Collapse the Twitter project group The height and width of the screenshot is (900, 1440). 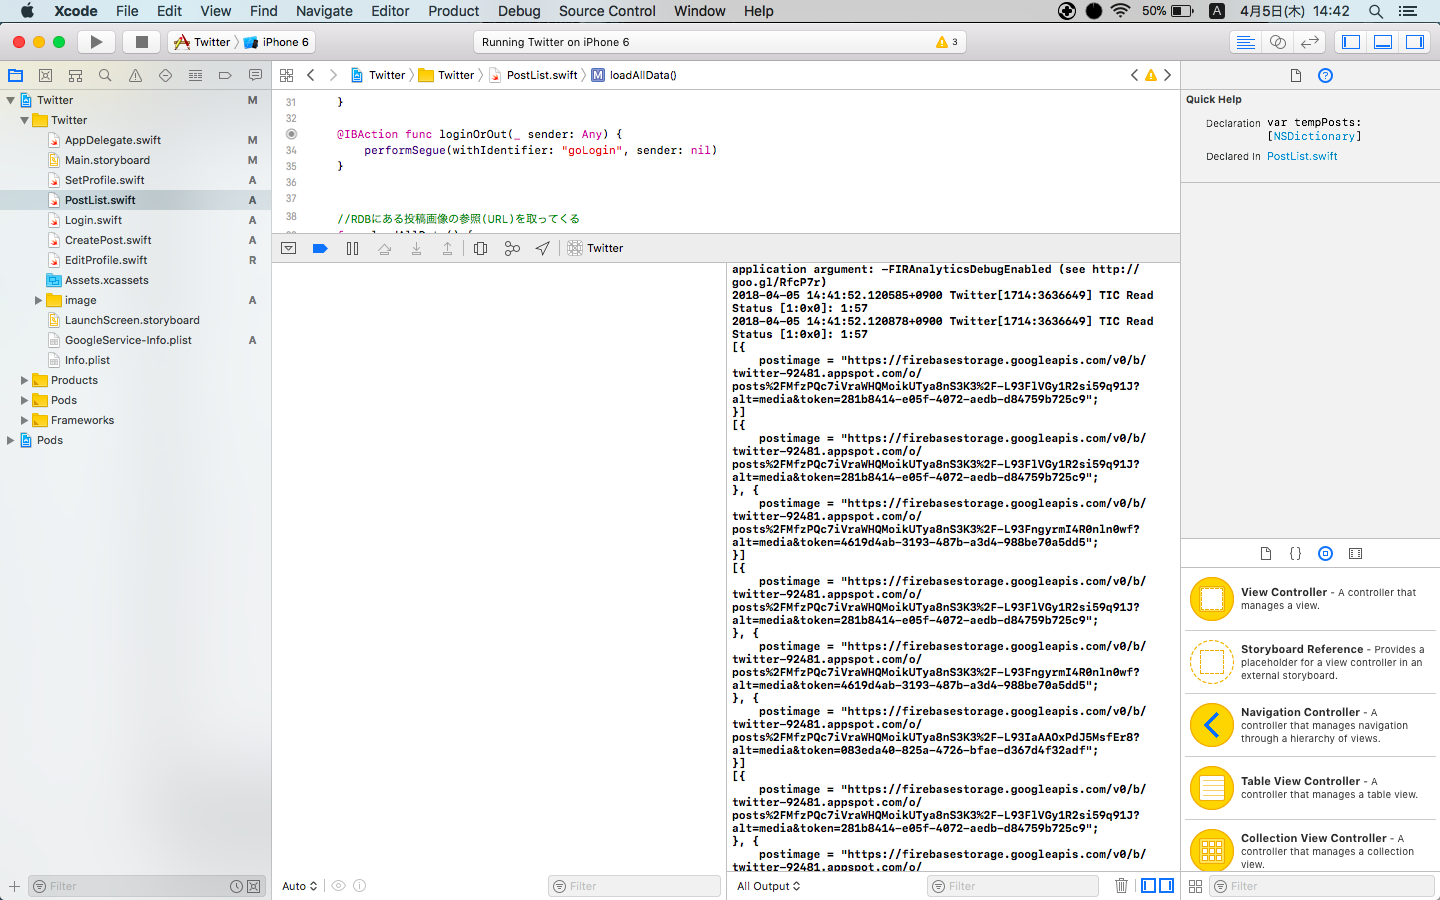coord(10,99)
